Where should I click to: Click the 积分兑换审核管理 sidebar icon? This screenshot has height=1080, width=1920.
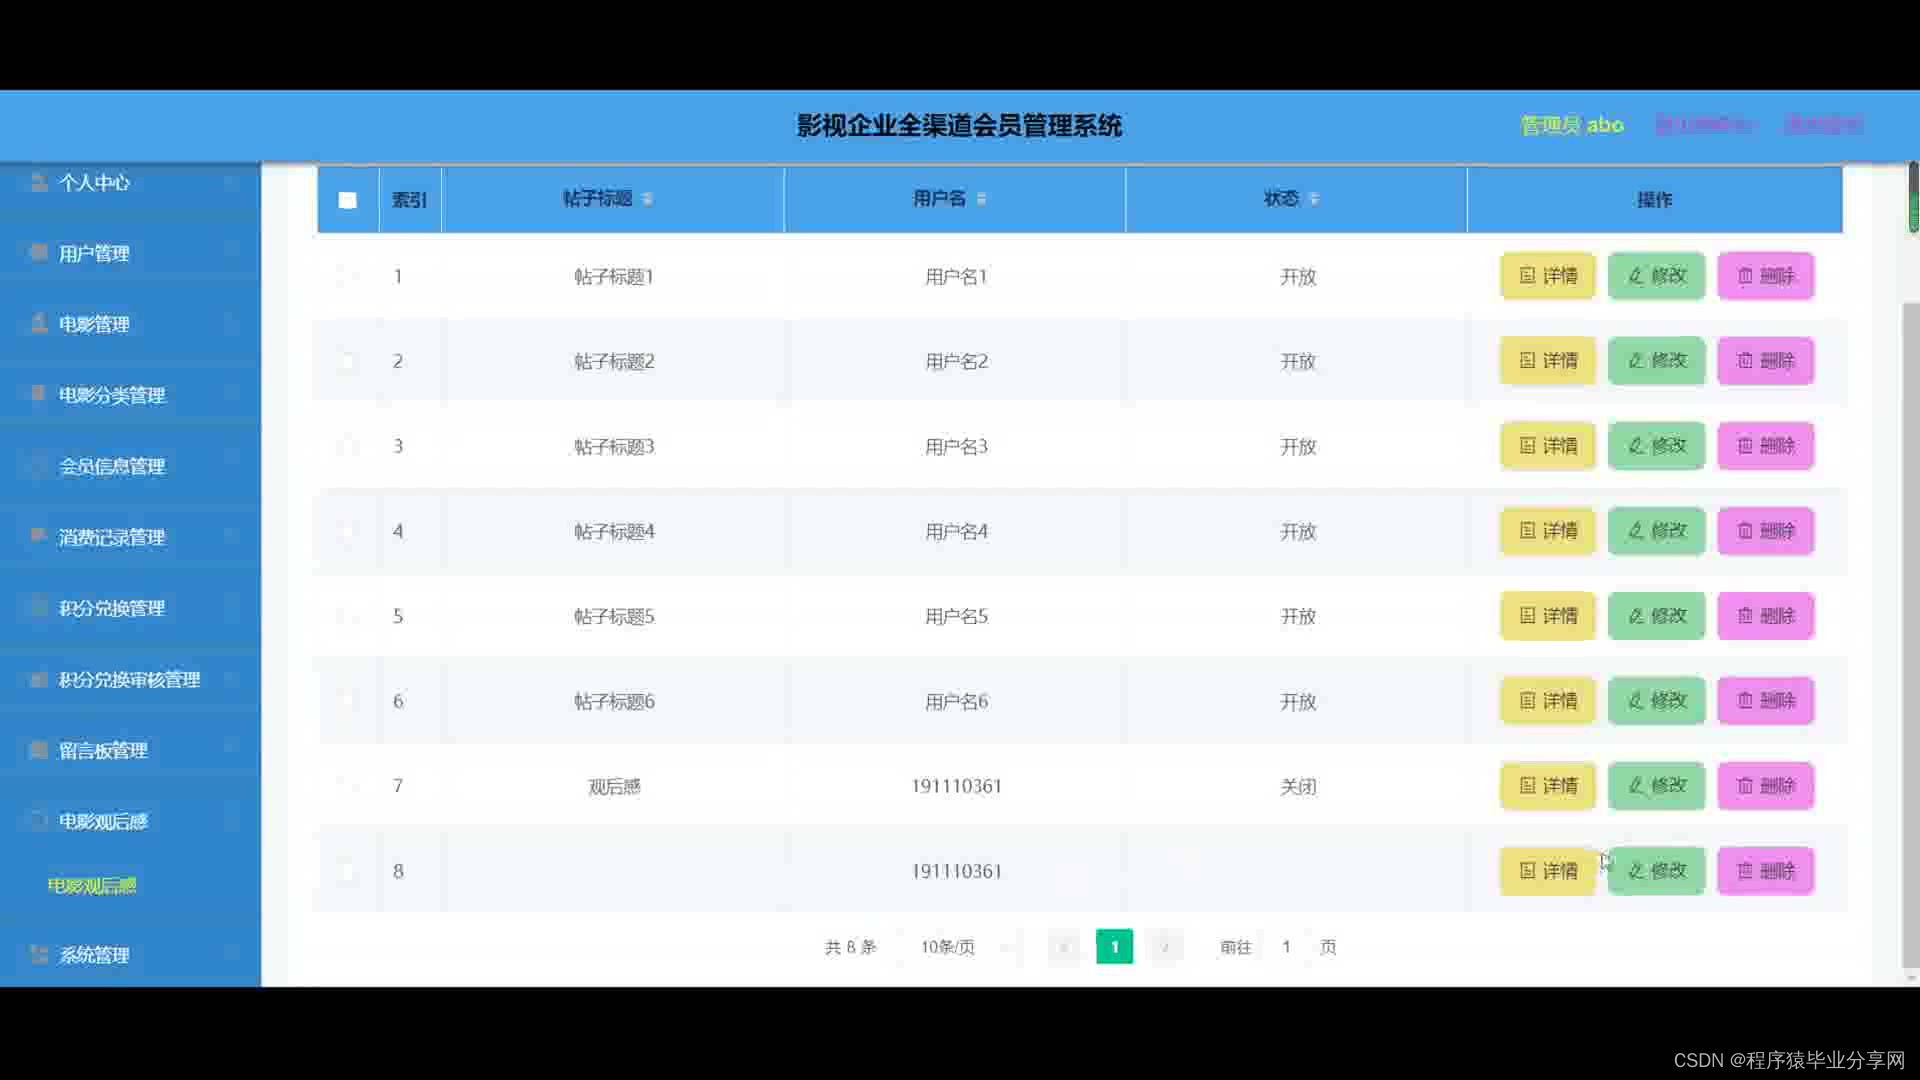[x=39, y=679]
